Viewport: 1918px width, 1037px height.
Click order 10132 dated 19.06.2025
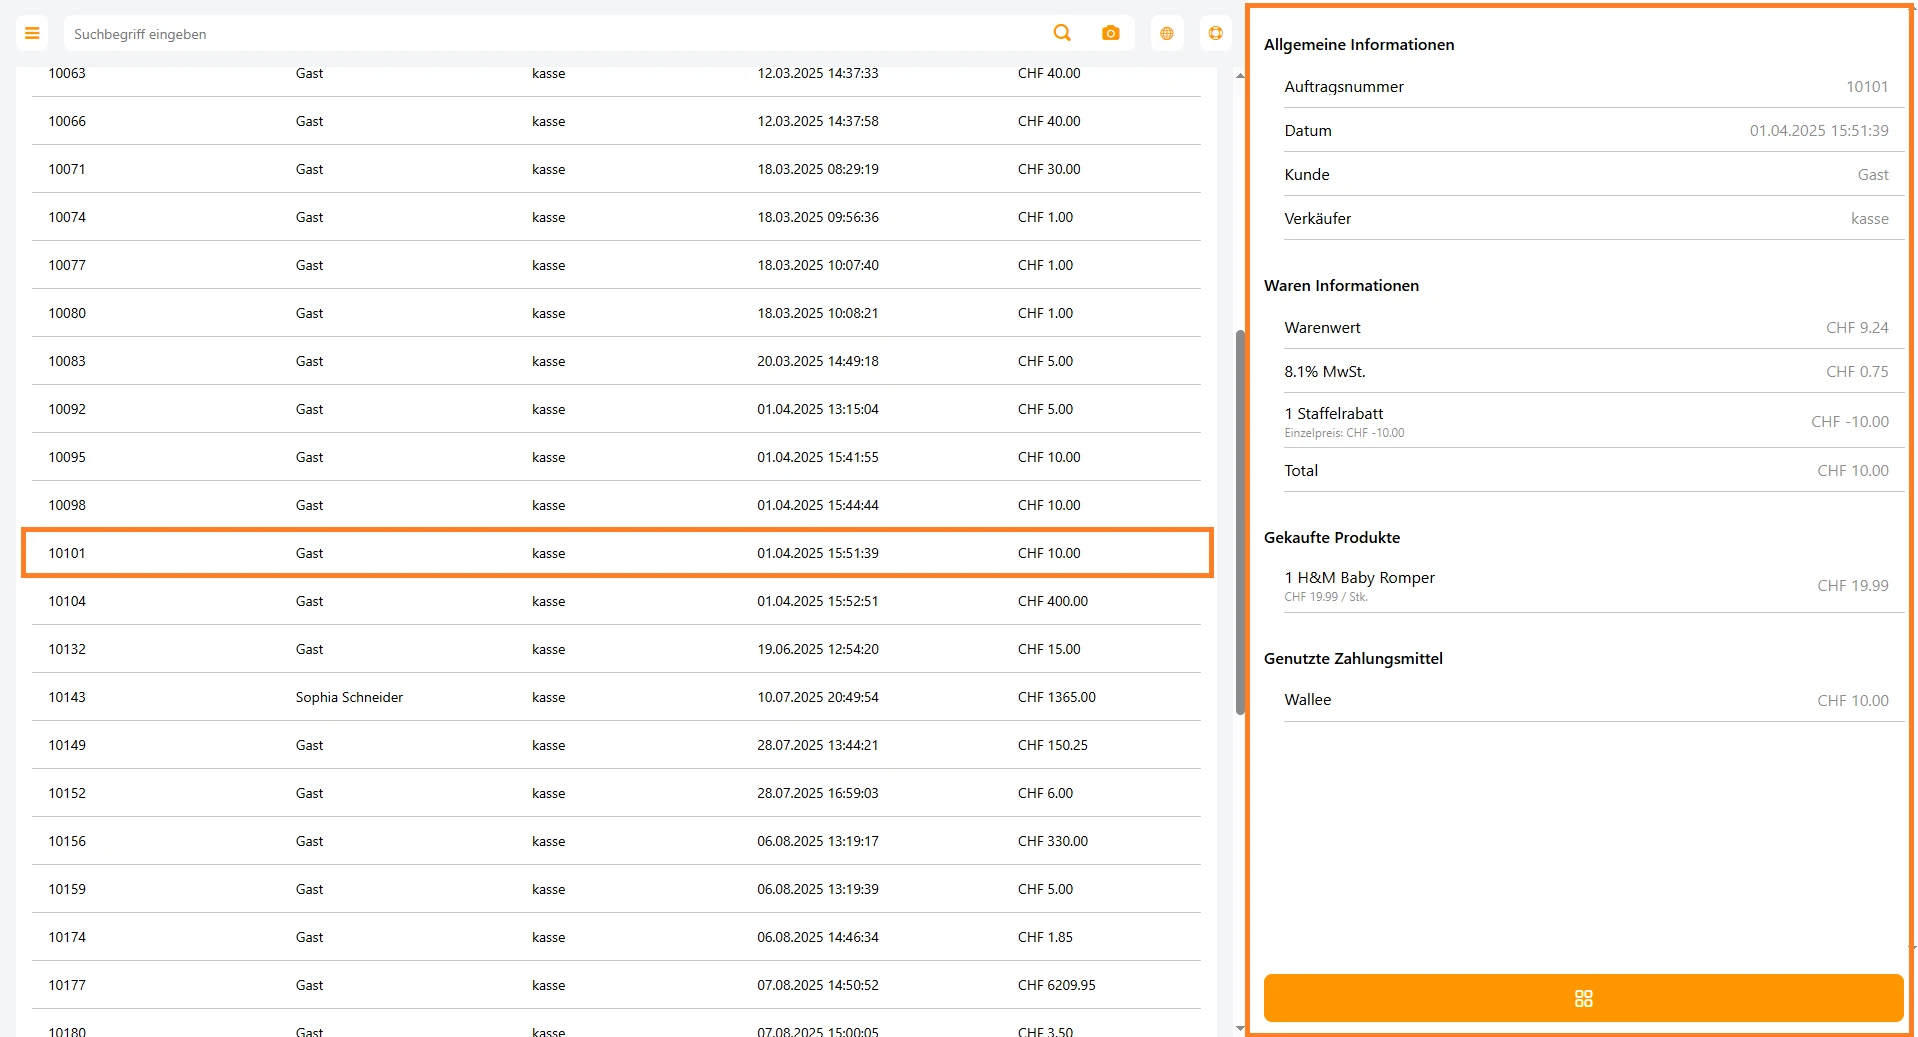pyautogui.click(x=616, y=649)
